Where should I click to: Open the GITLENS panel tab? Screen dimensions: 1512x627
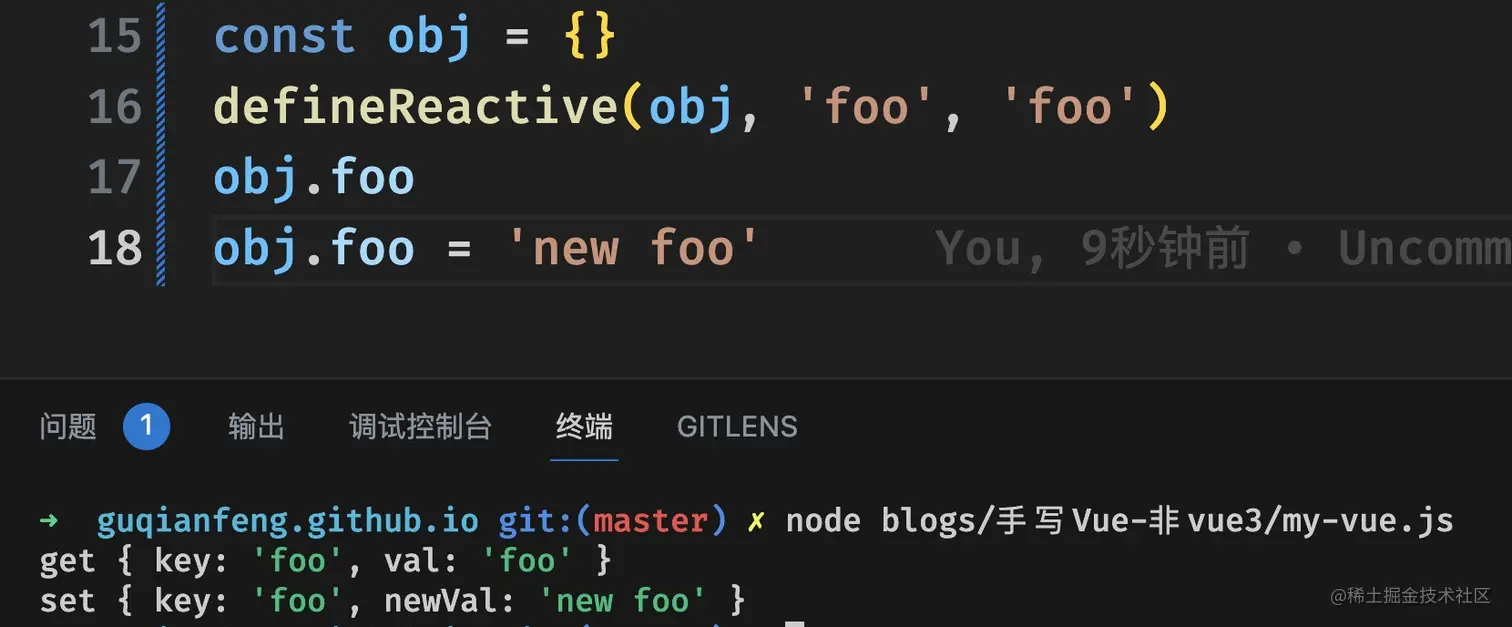[737, 427]
